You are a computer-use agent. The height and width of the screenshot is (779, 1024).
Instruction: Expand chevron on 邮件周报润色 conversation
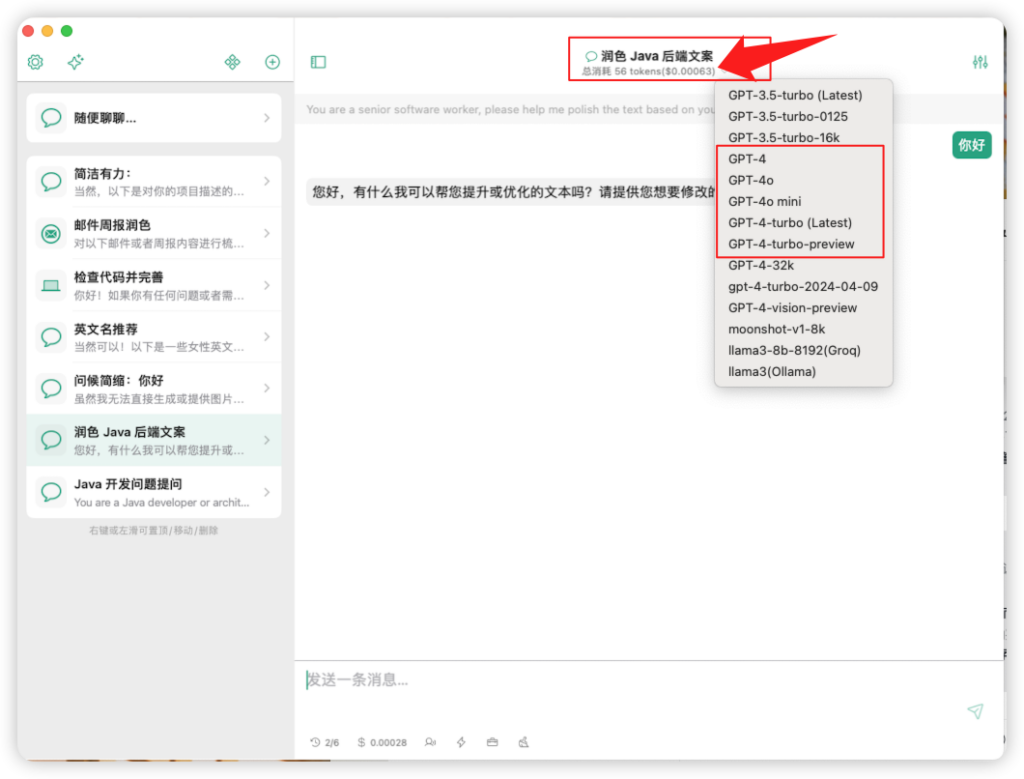tap(266, 233)
